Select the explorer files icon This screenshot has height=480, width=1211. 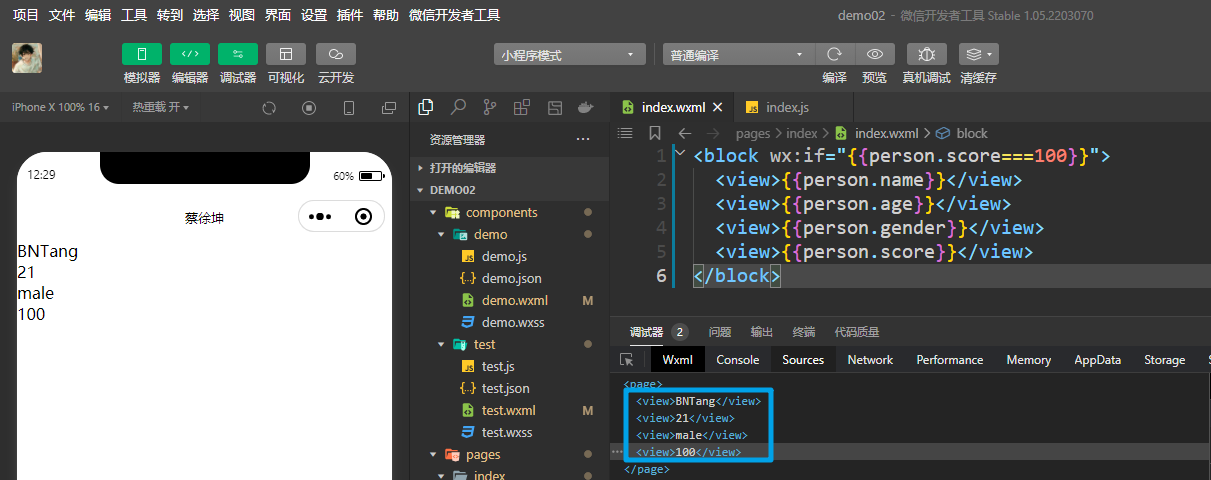426,107
